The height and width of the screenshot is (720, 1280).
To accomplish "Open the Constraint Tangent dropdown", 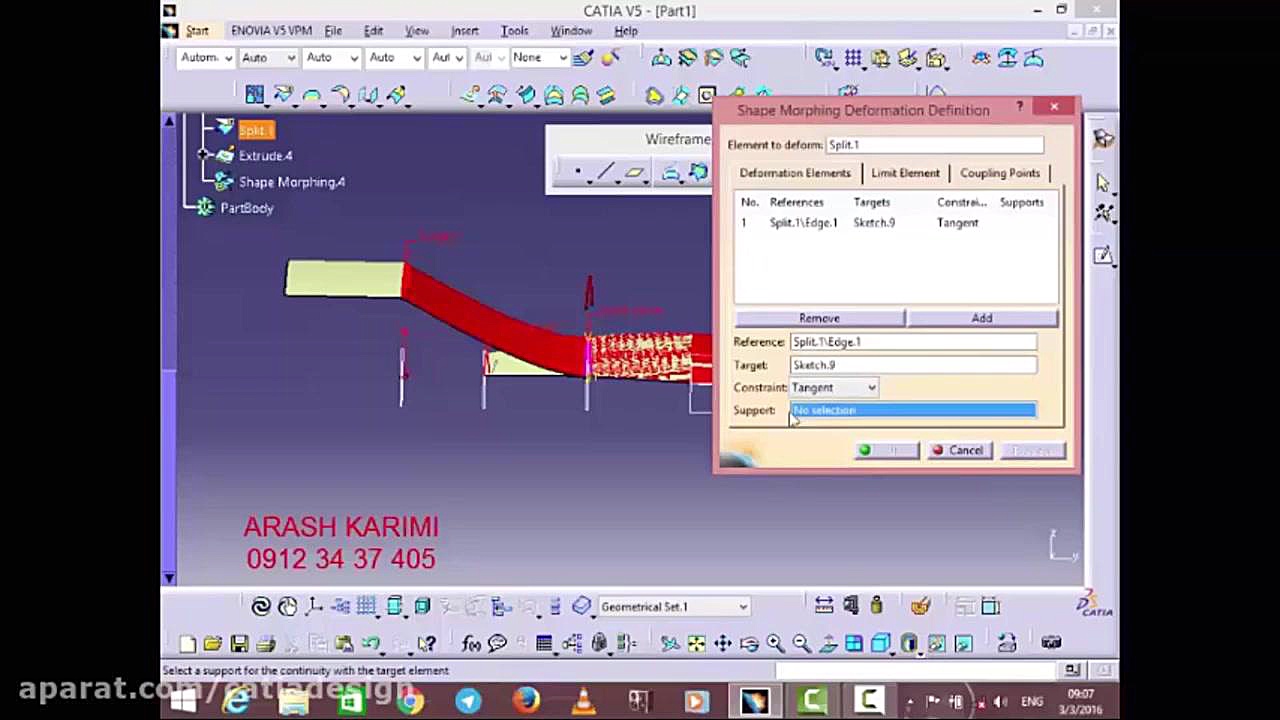I will 835,388.
